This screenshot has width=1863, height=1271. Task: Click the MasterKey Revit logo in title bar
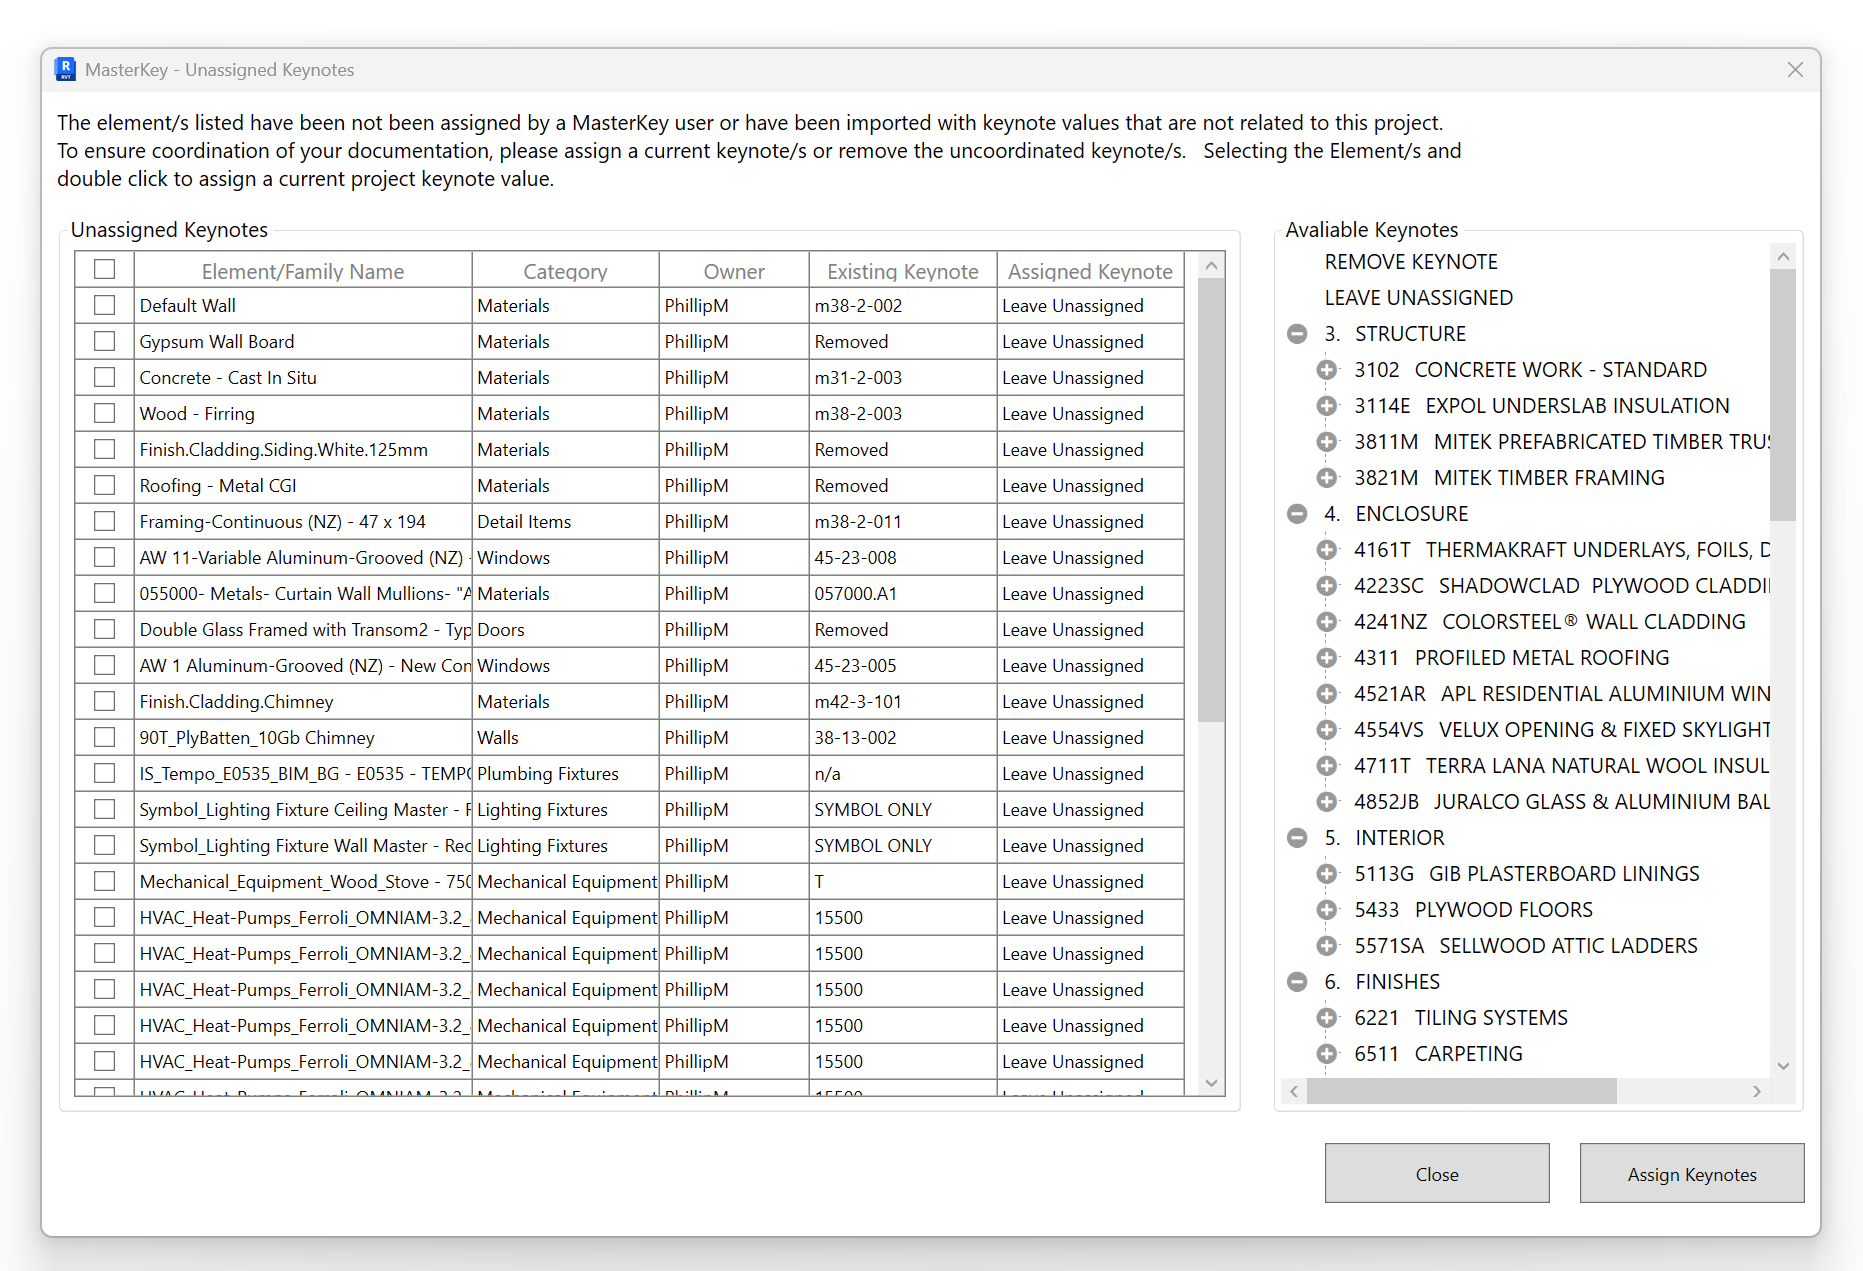tap(66, 68)
